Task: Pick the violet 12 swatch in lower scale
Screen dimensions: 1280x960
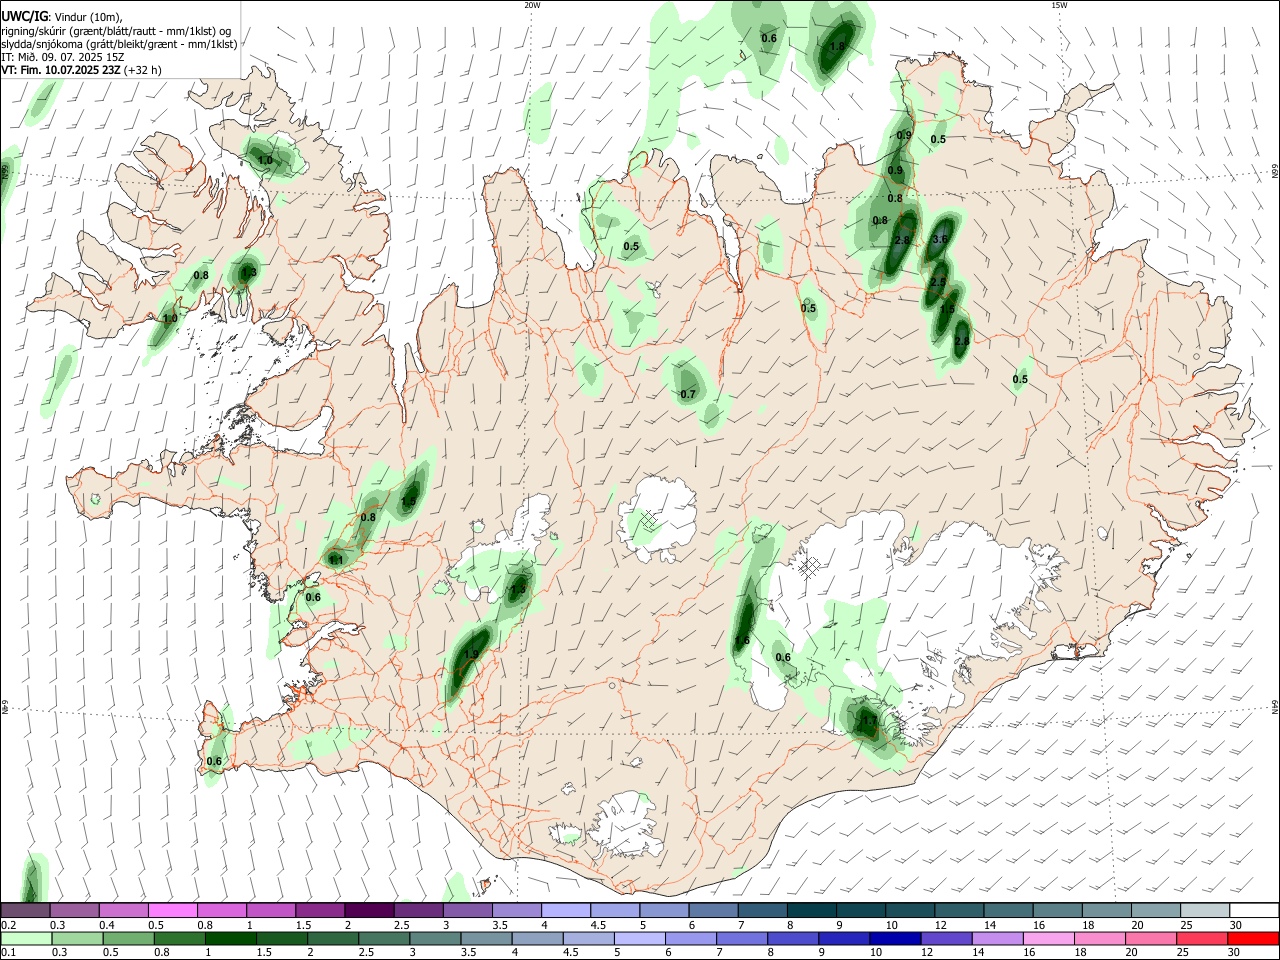Action: pos(945,938)
